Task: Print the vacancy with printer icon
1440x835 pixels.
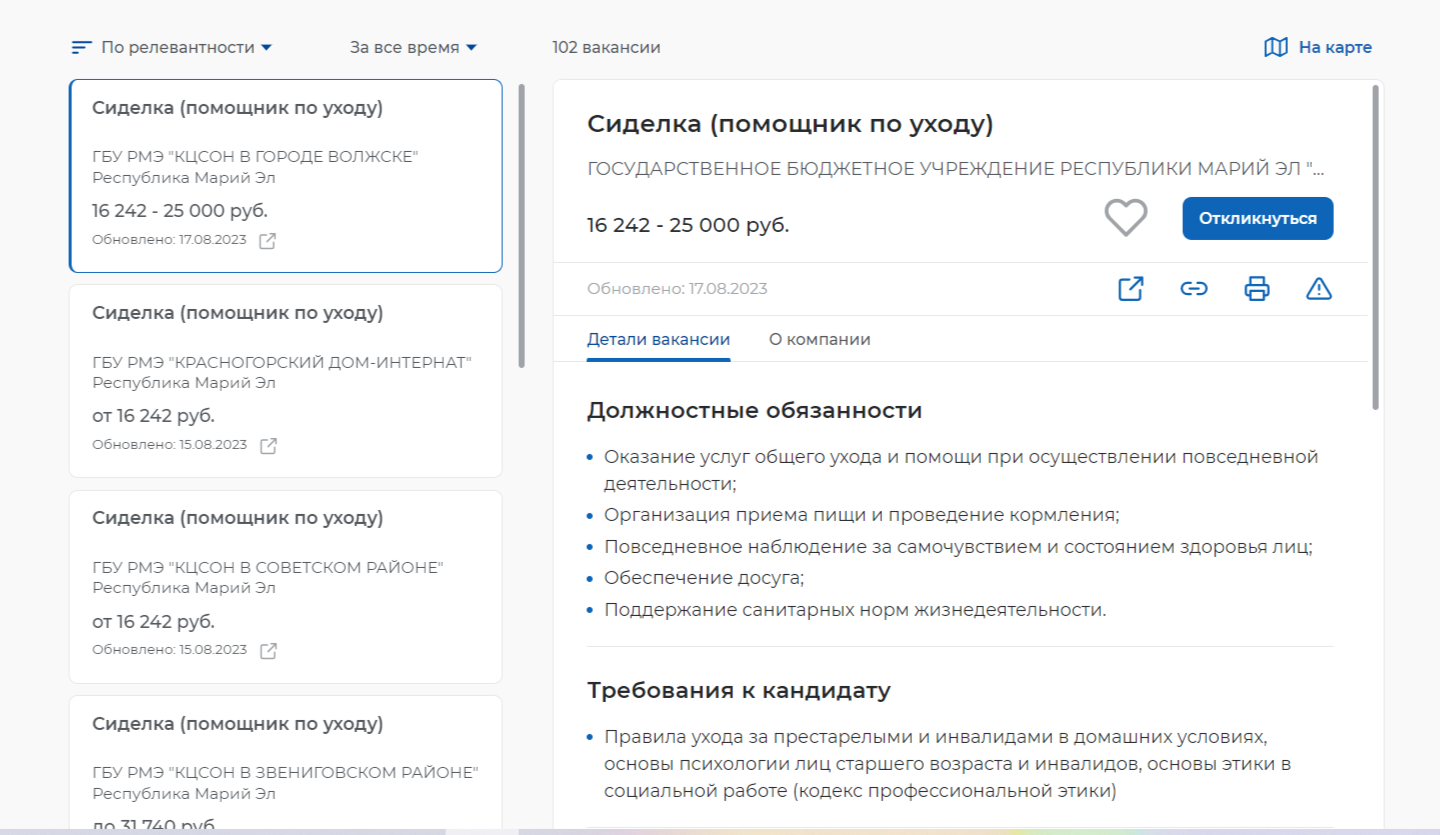Action: pos(1257,289)
